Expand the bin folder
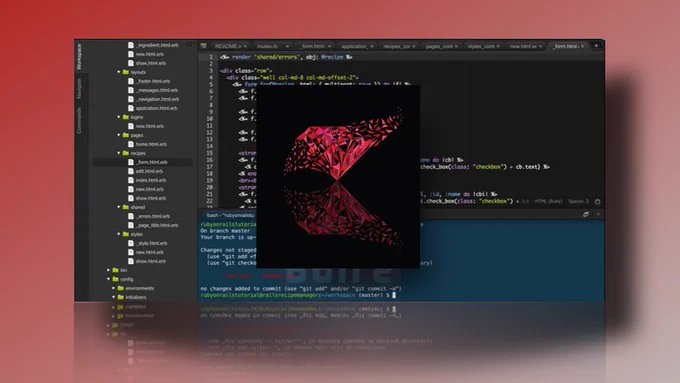 (108, 270)
